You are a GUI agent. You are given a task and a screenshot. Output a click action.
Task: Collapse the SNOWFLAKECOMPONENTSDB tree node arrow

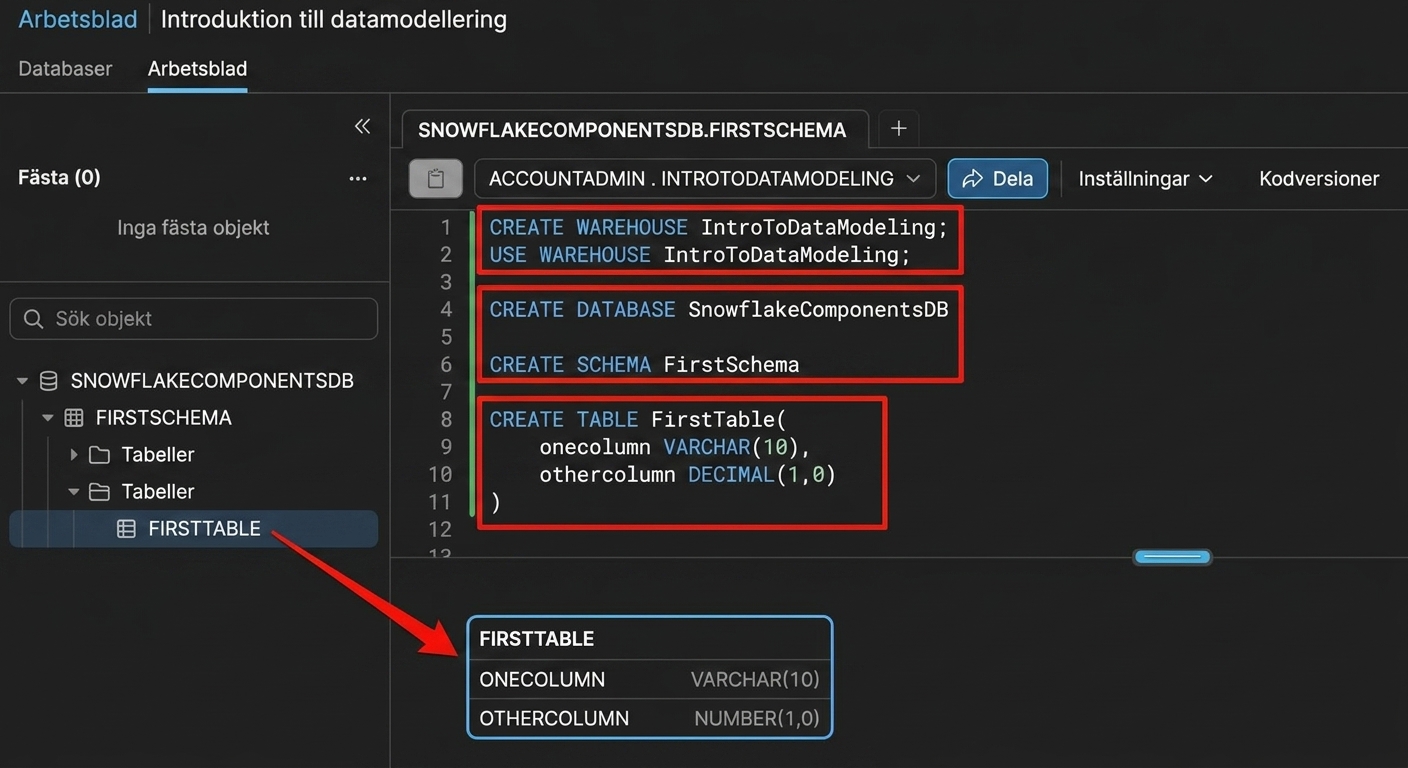[x=23, y=381]
